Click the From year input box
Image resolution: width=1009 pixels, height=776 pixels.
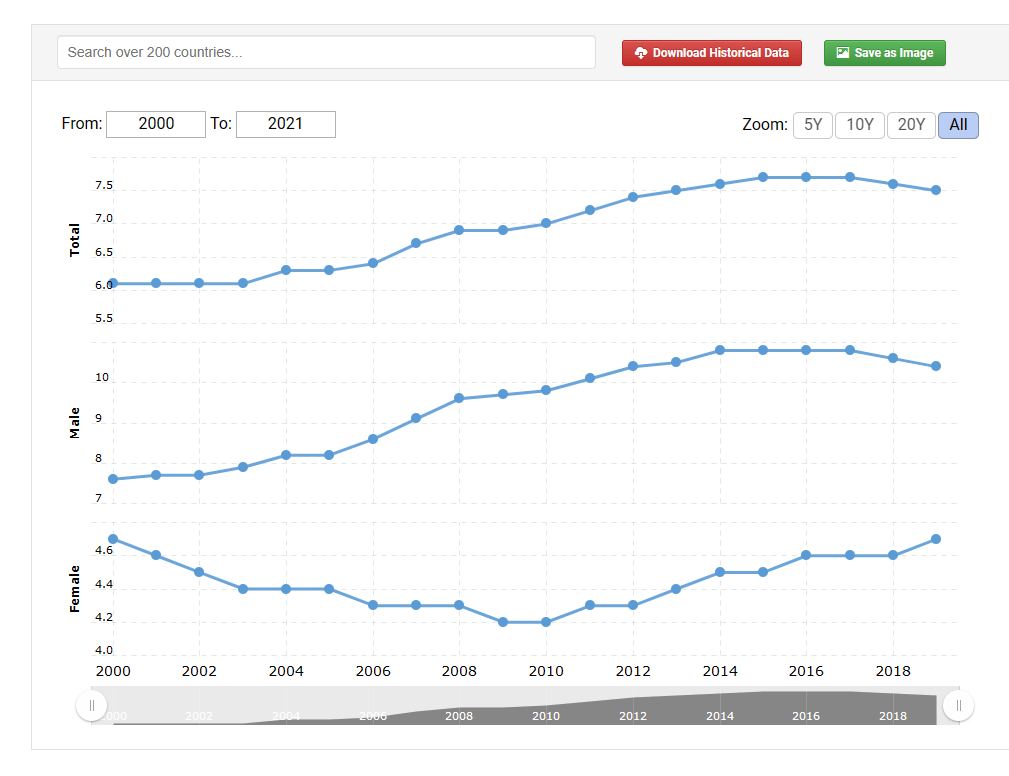[x=156, y=124]
